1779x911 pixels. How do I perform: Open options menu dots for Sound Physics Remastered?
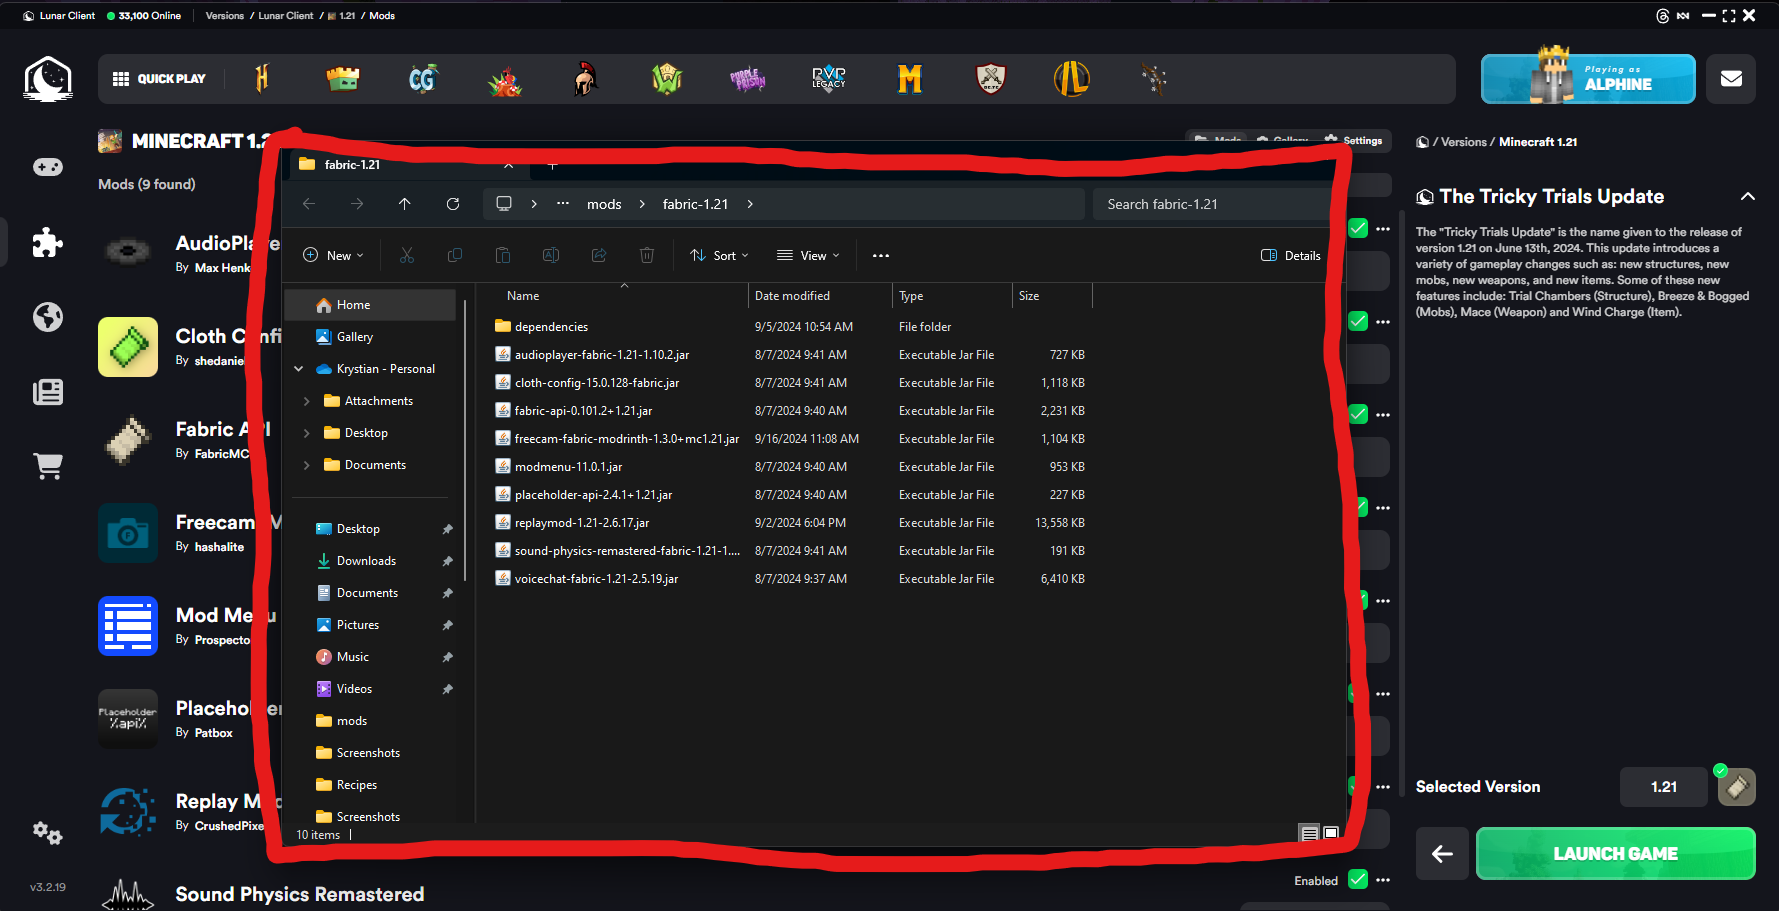tap(1383, 880)
